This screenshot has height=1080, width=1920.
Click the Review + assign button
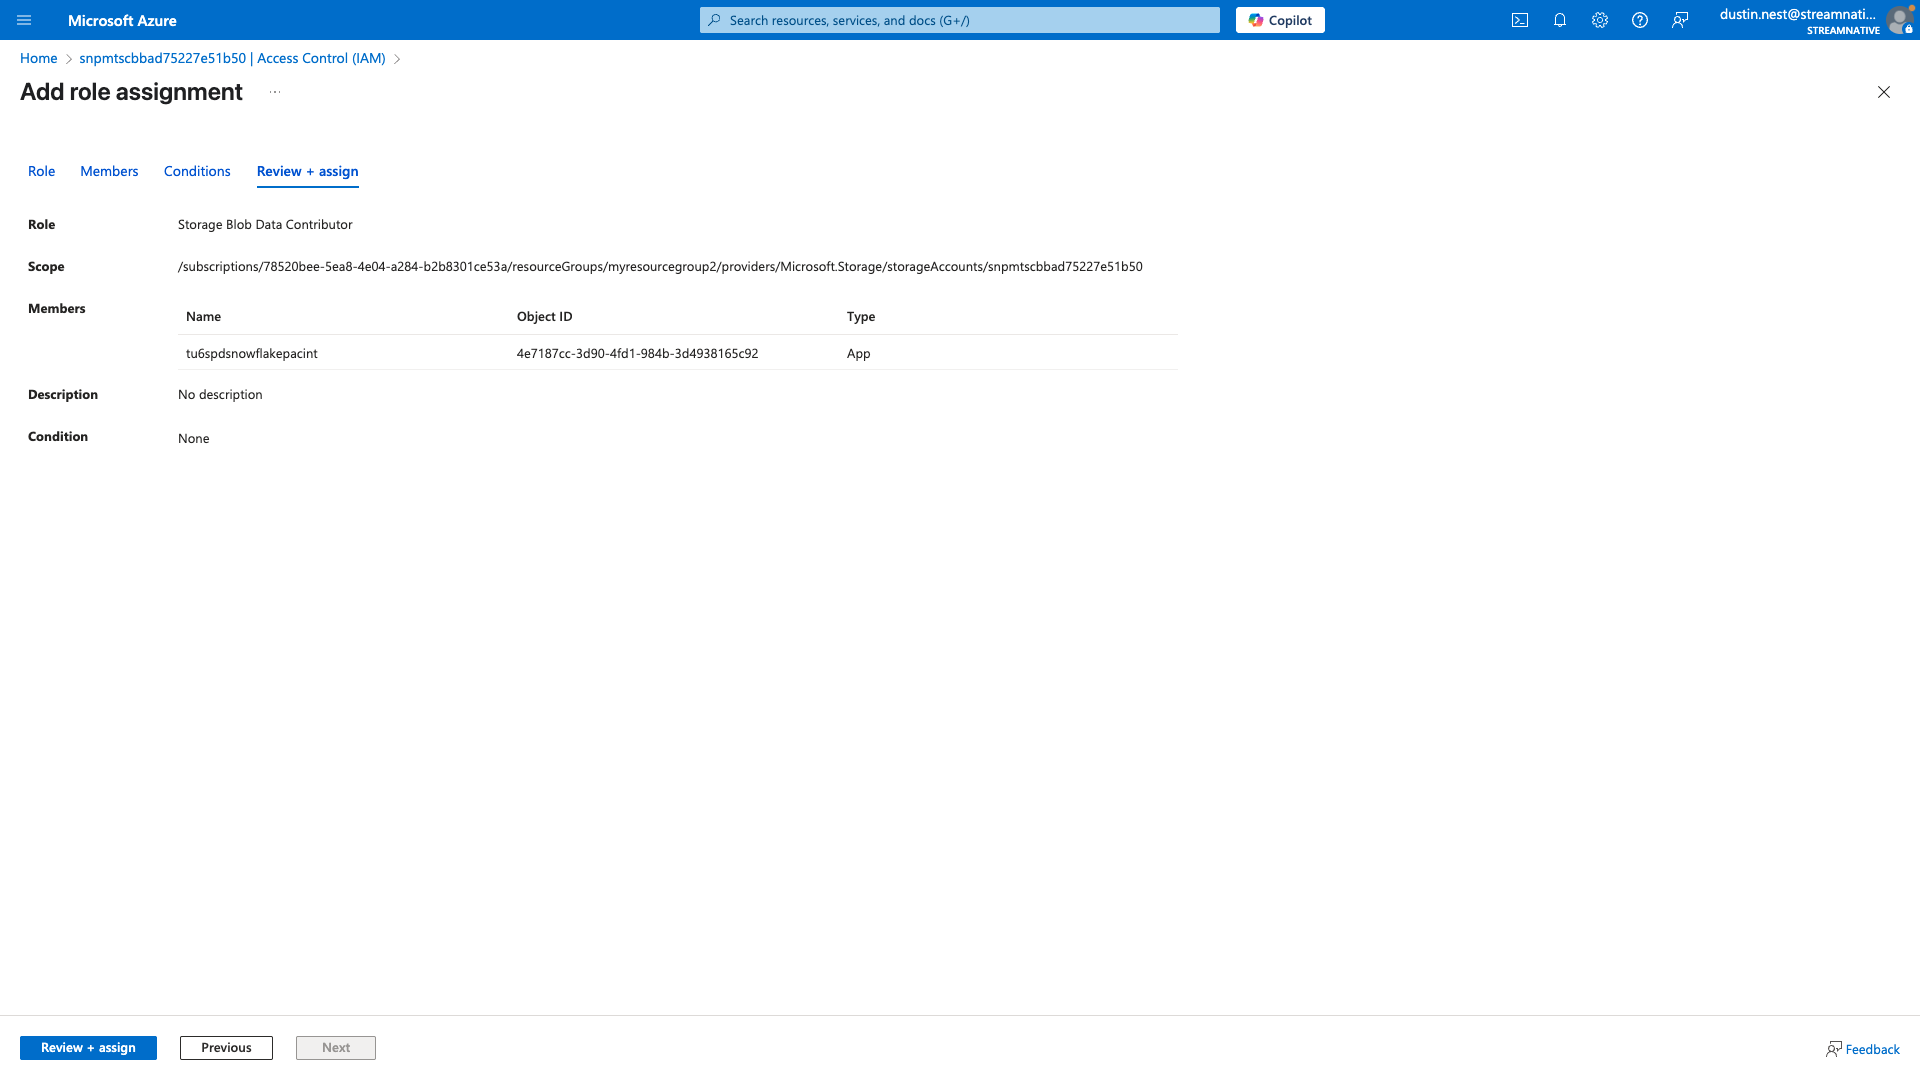(x=88, y=1047)
